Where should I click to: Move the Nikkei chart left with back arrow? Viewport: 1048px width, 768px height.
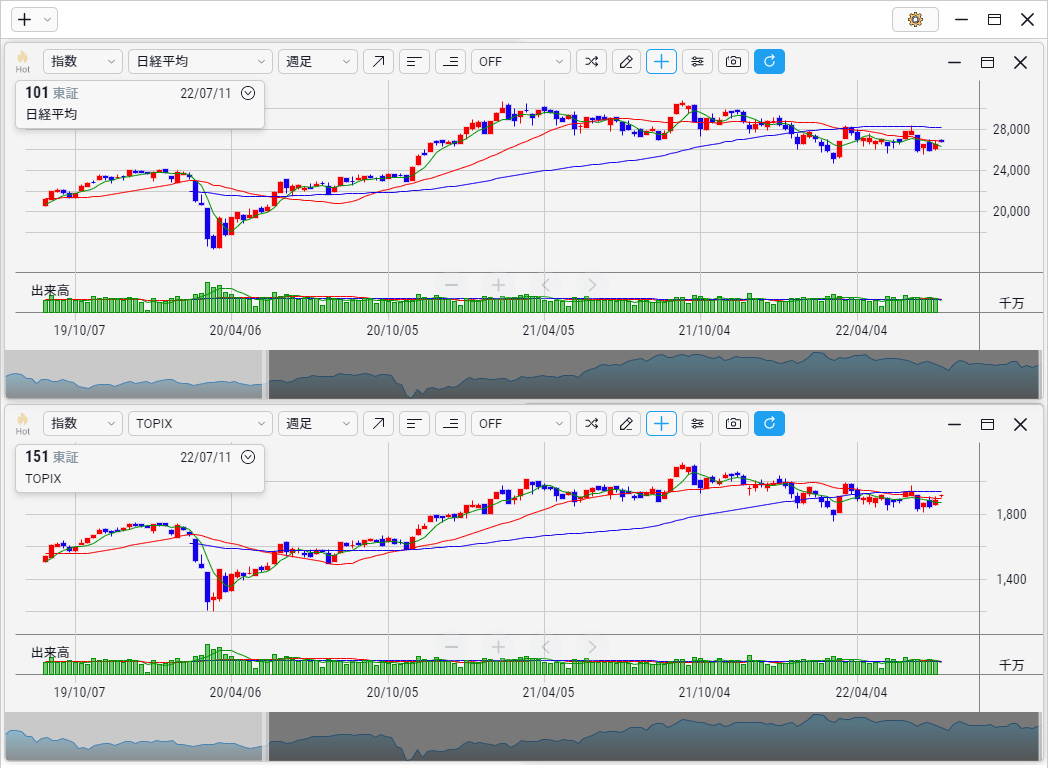545,285
